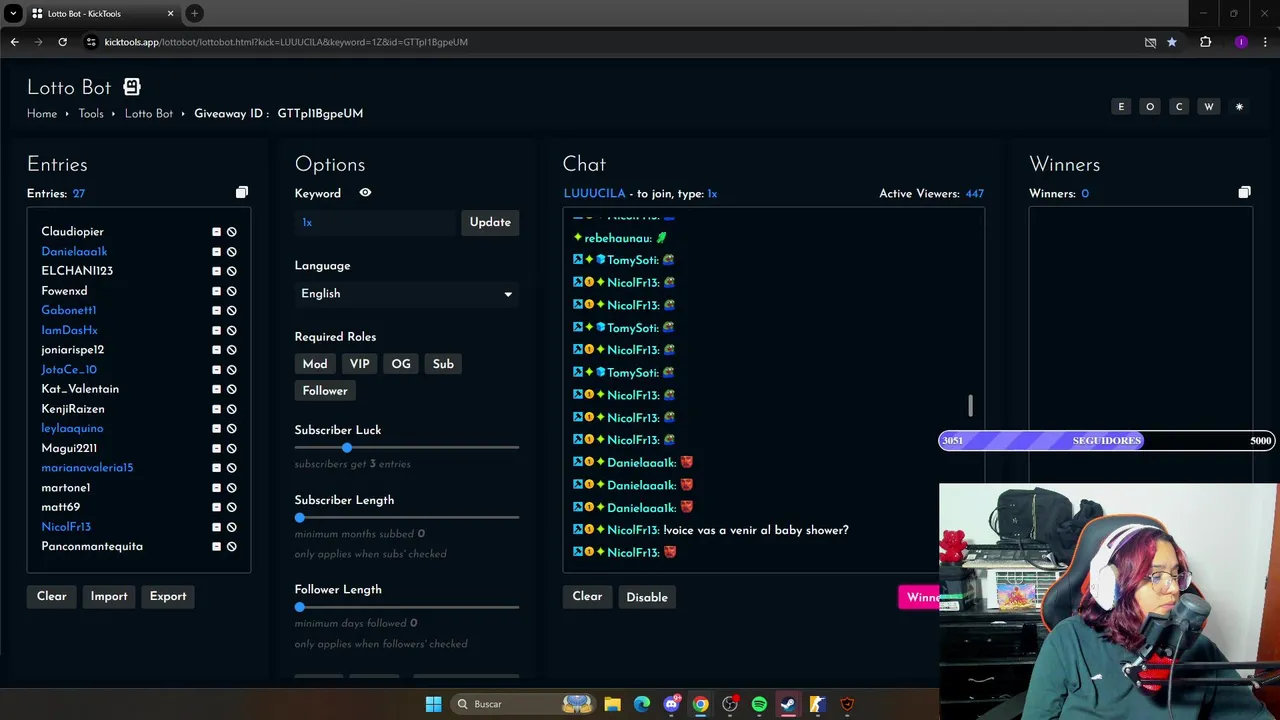Remove IamDasHx entry with the minus icon
The height and width of the screenshot is (720, 1280).
point(216,330)
